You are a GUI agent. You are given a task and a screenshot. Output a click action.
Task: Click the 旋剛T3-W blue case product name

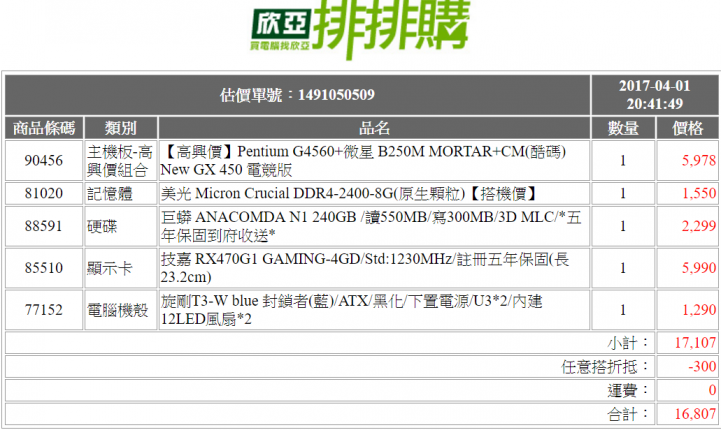click(x=351, y=310)
